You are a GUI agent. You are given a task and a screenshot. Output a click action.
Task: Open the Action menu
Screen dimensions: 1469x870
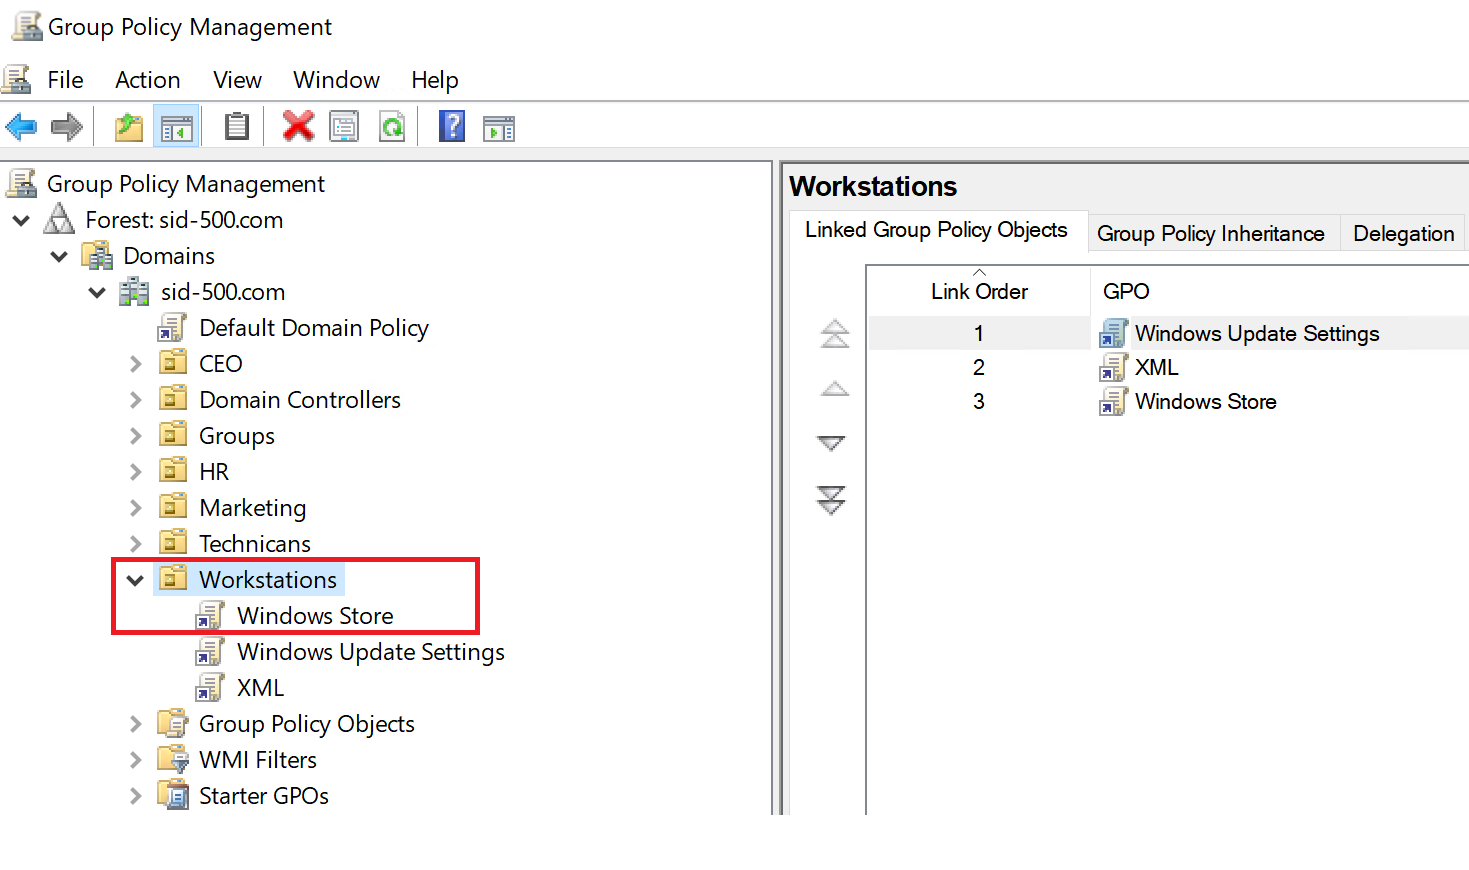[147, 80]
